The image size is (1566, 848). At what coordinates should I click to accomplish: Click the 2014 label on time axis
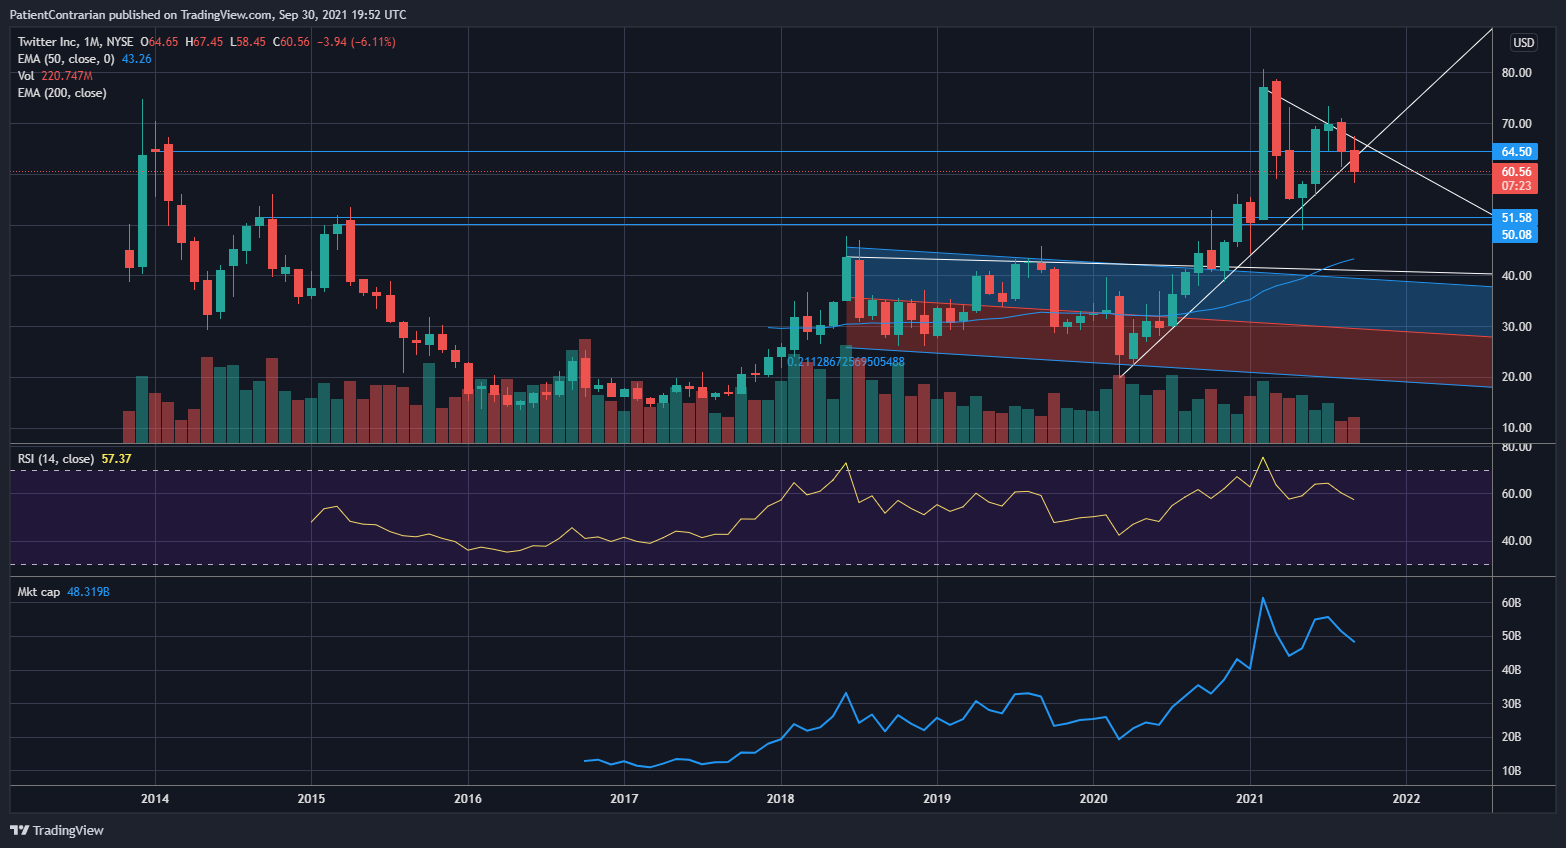[155, 798]
